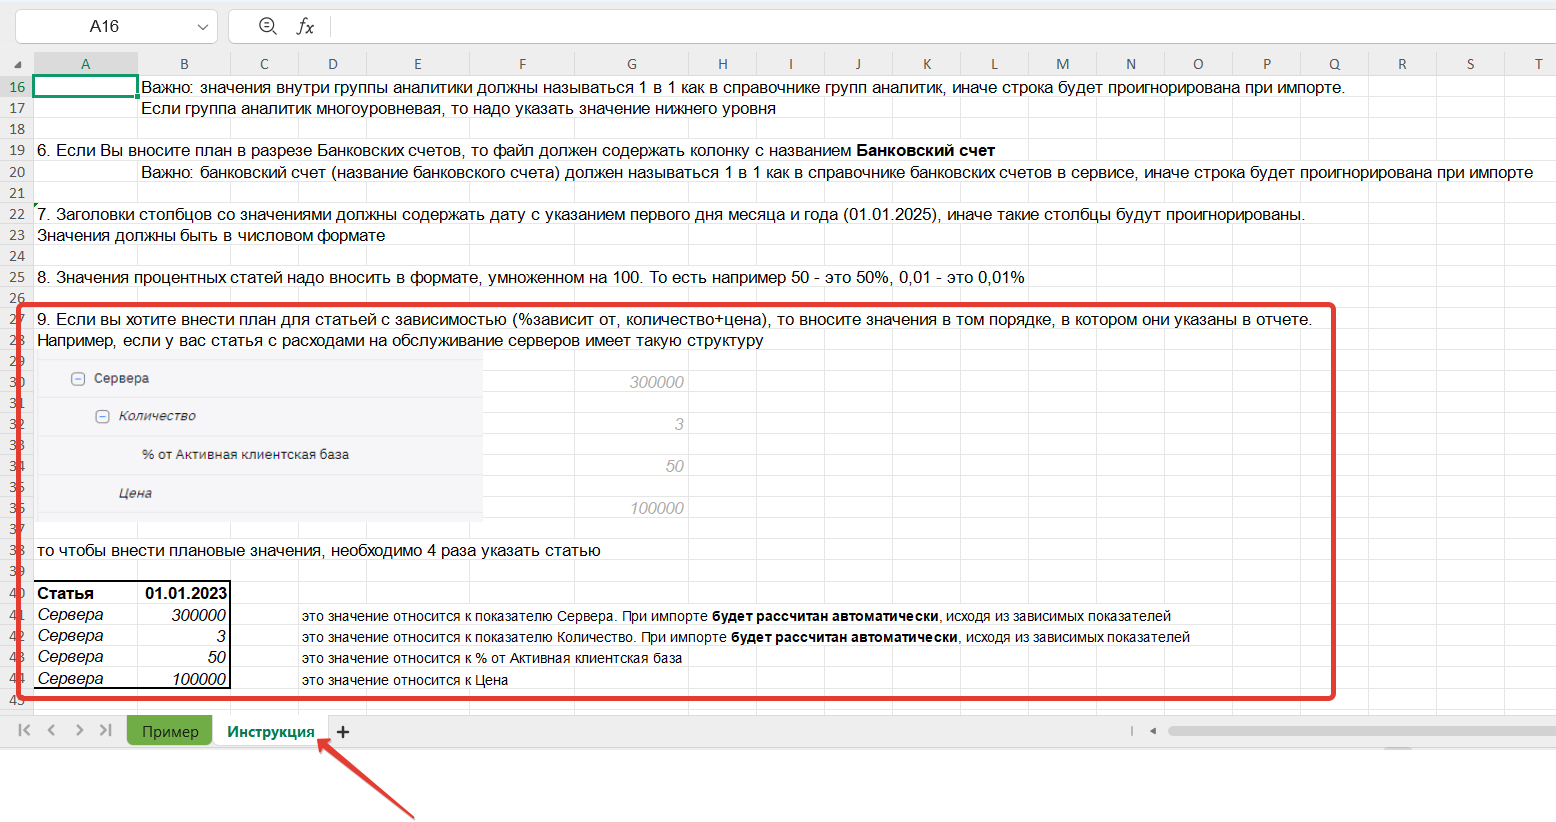Screen dimensions: 1556x822
Task: Switch to the Пример sheet tab
Action: click(170, 731)
